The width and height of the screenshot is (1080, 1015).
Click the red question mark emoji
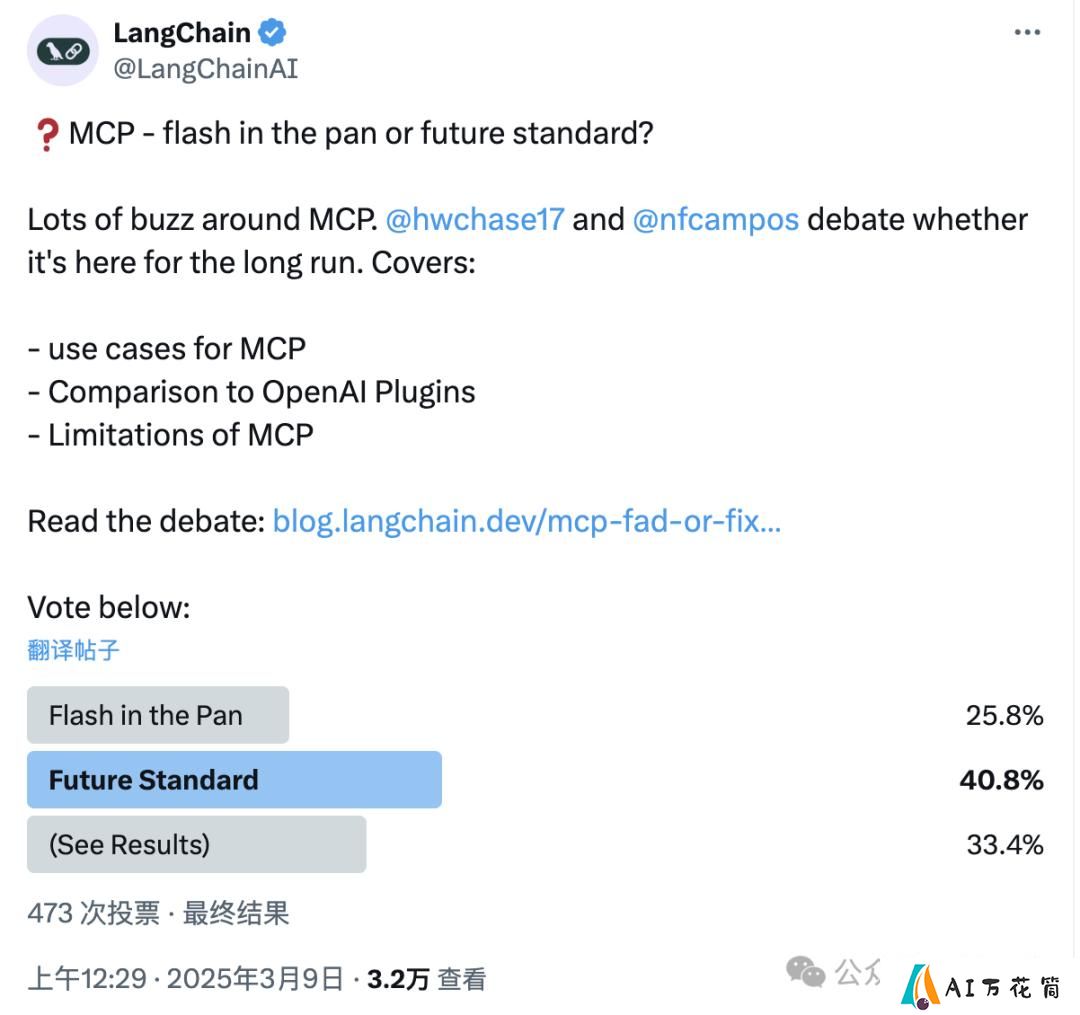[x=47, y=135]
